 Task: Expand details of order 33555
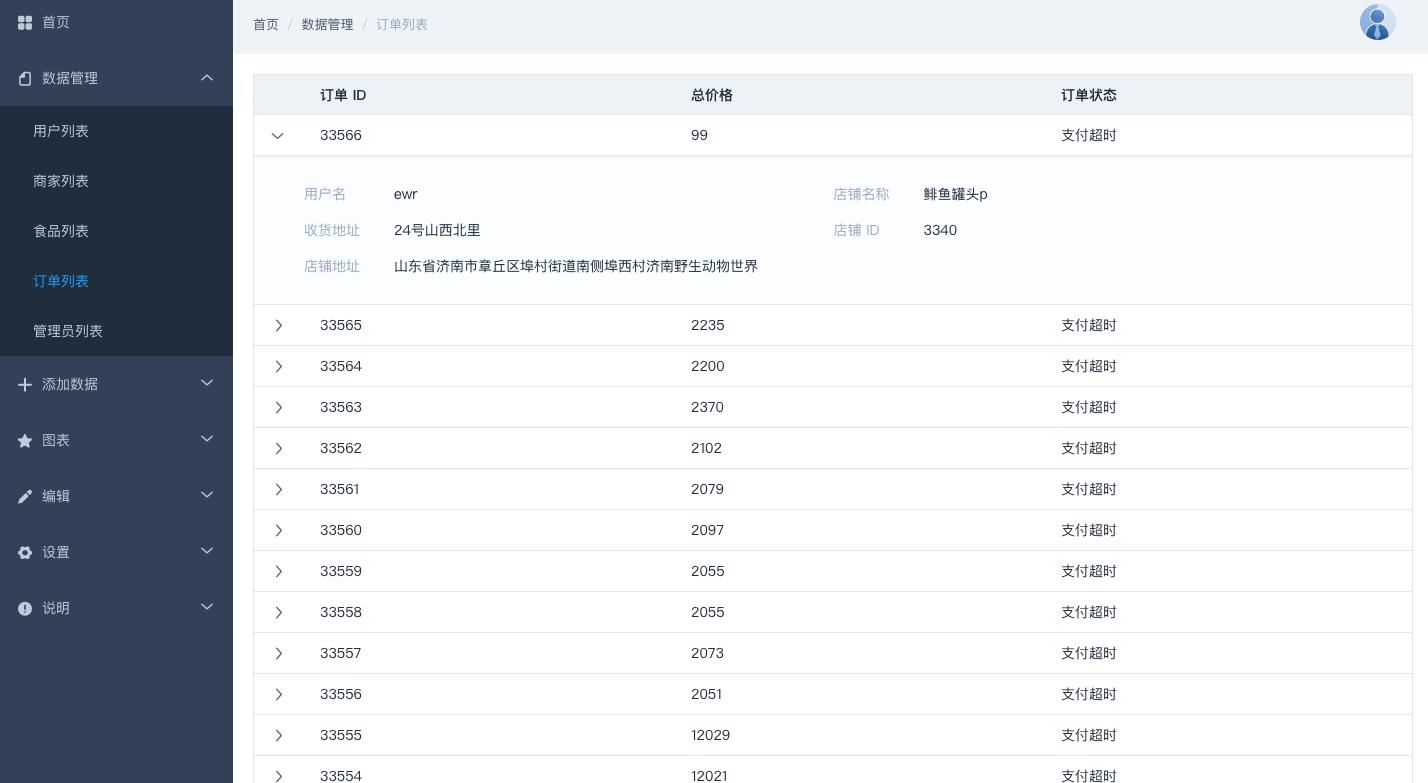click(x=279, y=735)
